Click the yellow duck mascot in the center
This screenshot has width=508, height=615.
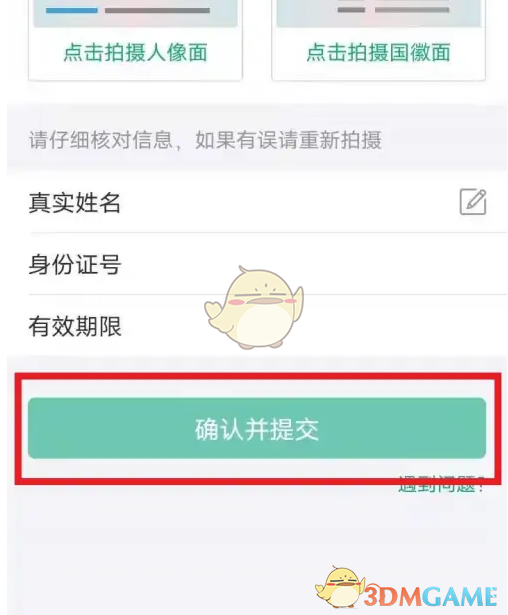[254, 308]
